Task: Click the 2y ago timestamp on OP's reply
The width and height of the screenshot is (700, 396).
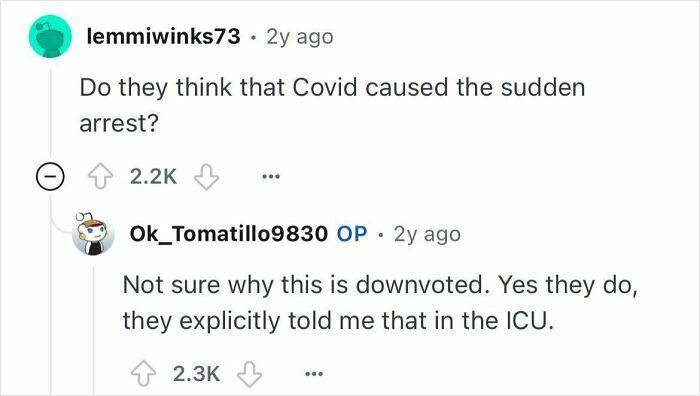Action: 427,234
